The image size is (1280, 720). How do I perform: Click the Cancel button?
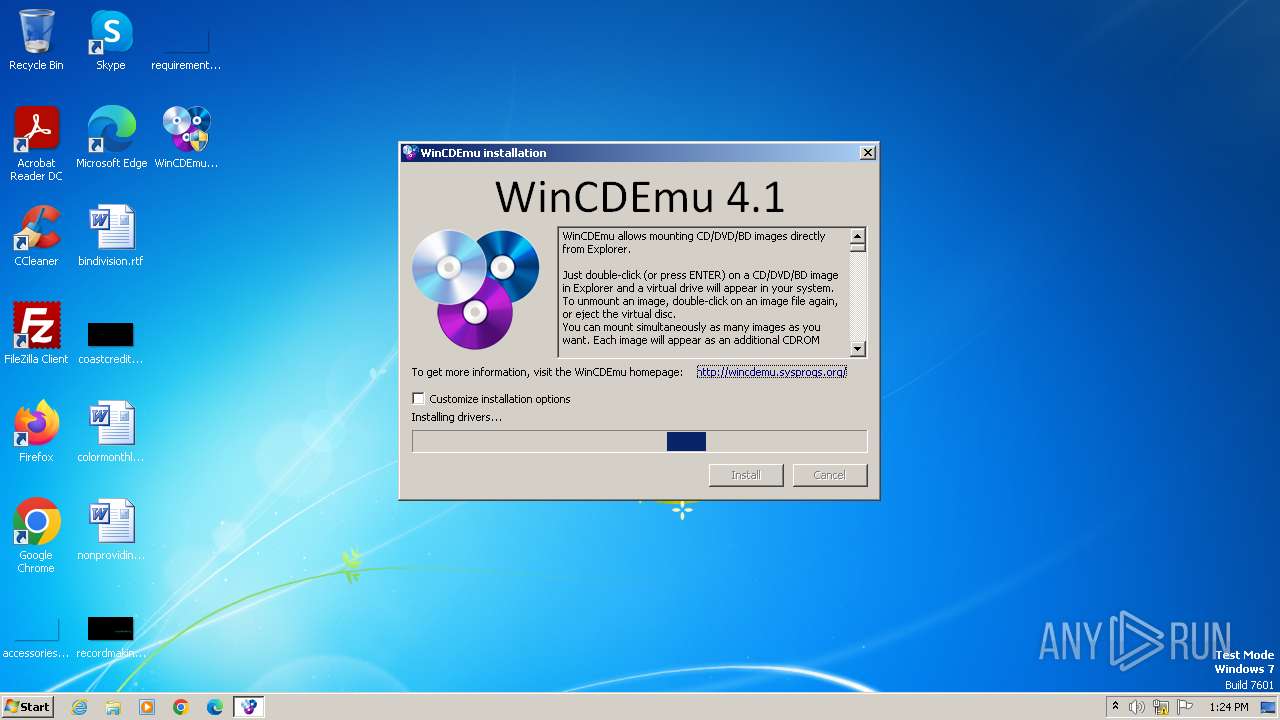coord(829,475)
